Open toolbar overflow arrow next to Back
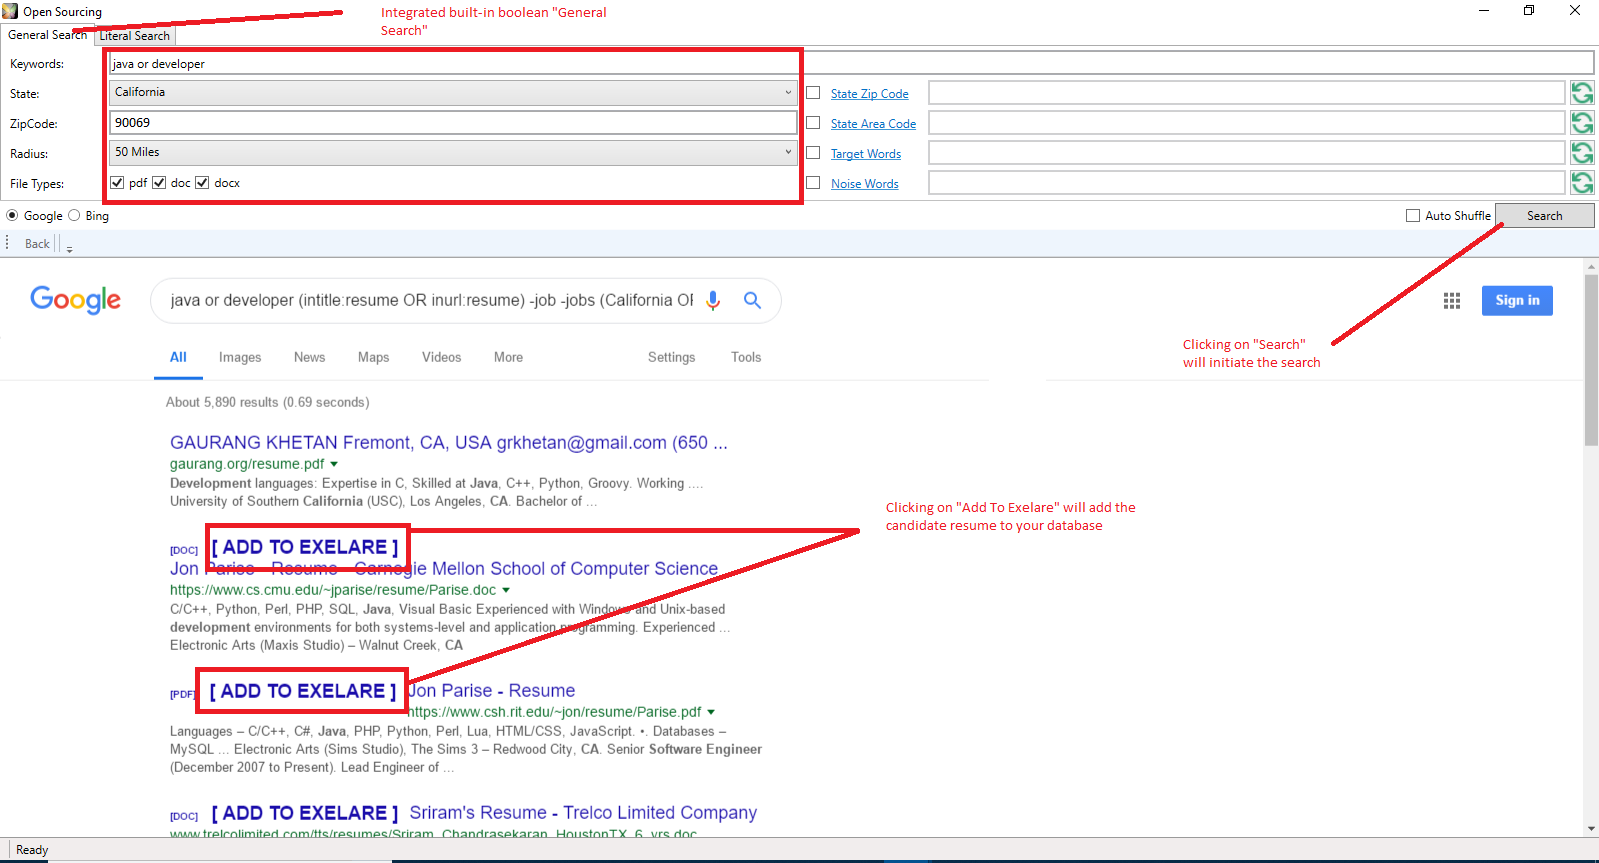This screenshot has width=1599, height=863. tap(69, 246)
